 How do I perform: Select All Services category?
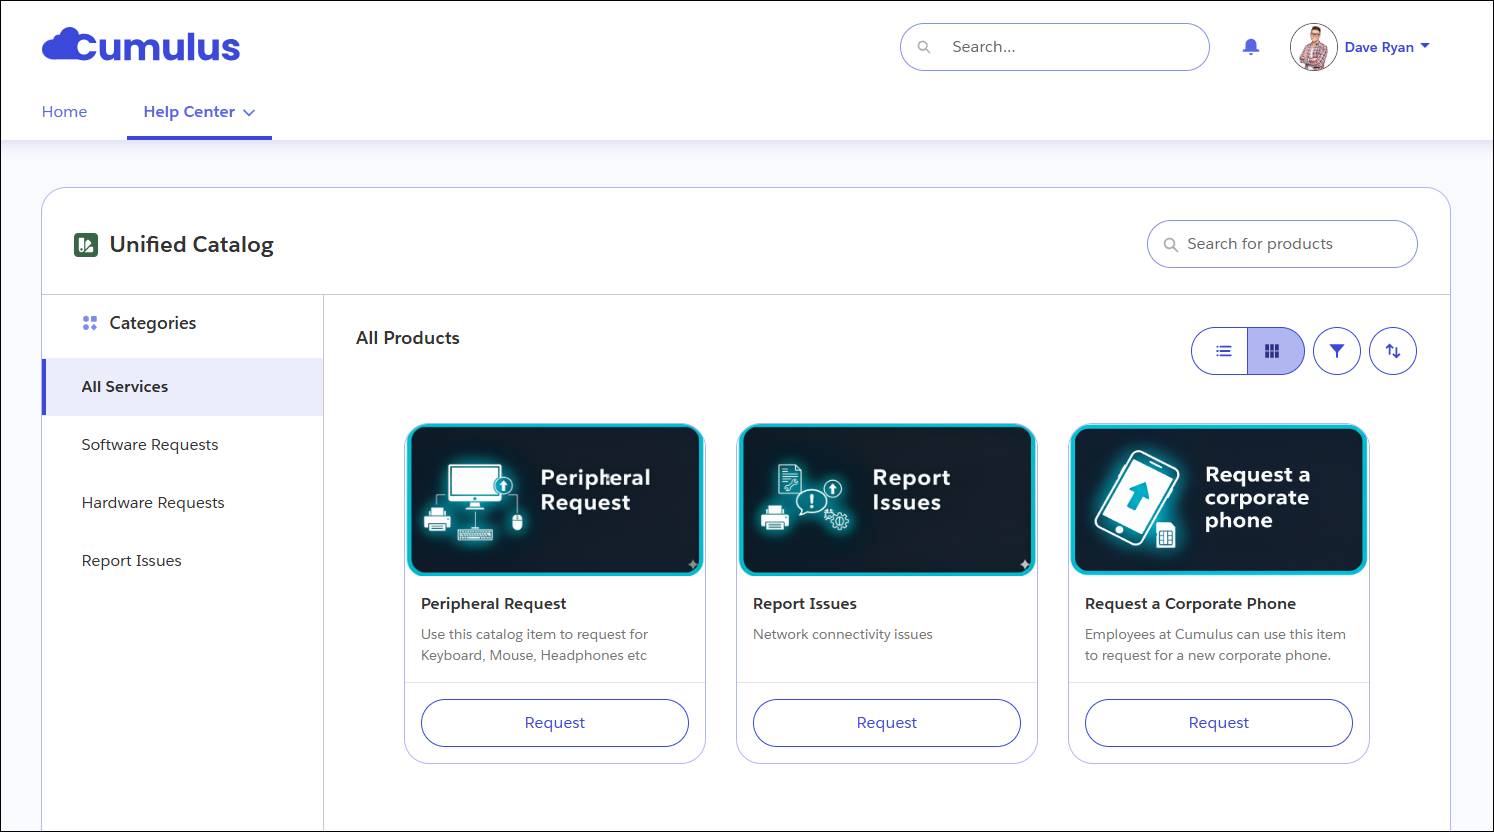point(183,387)
